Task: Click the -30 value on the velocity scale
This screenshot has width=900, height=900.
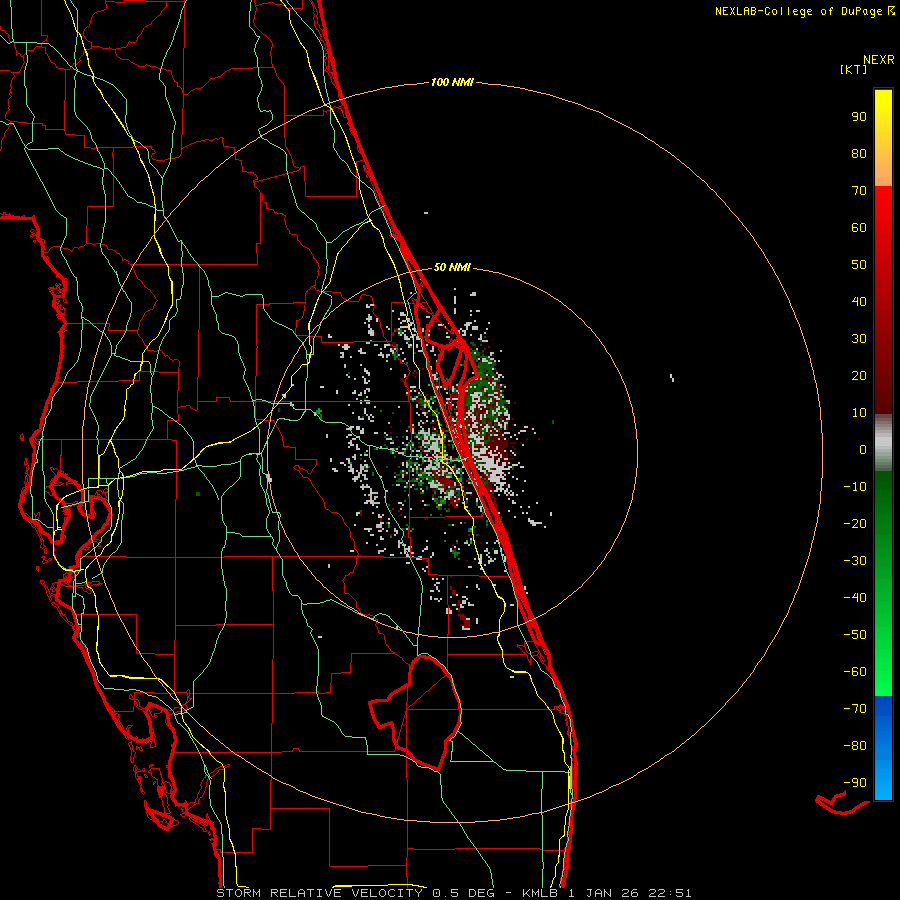Action: click(855, 561)
